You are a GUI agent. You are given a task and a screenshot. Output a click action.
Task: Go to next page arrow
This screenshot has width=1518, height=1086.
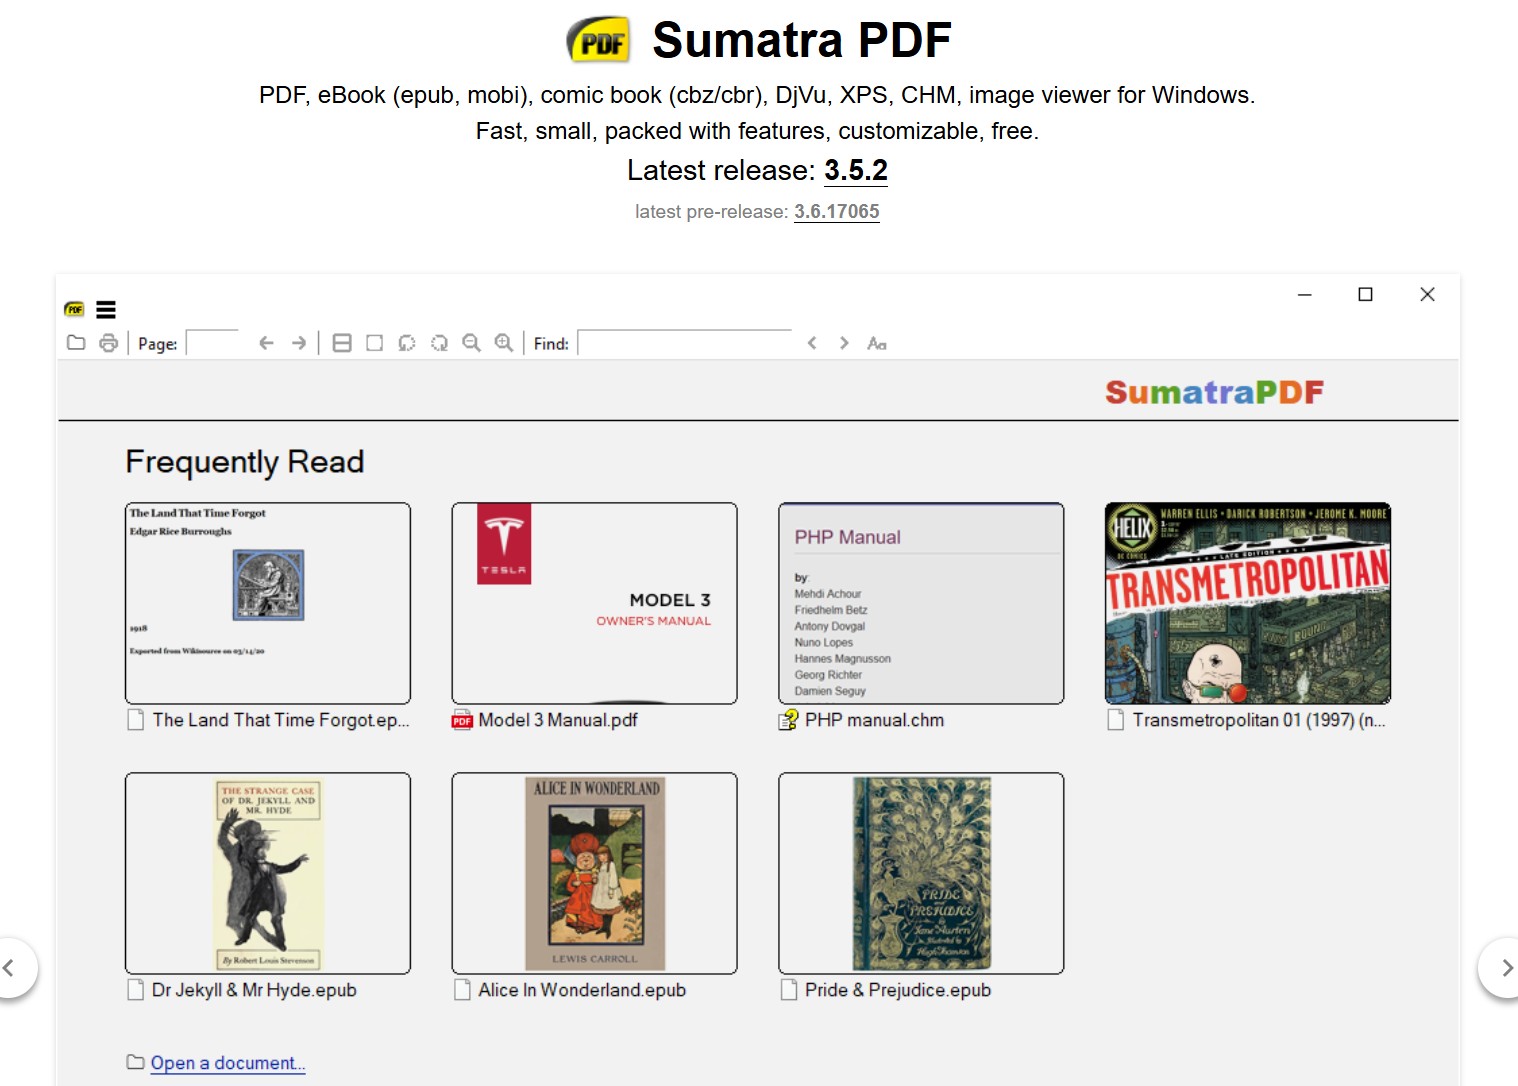click(x=299, y=343)
